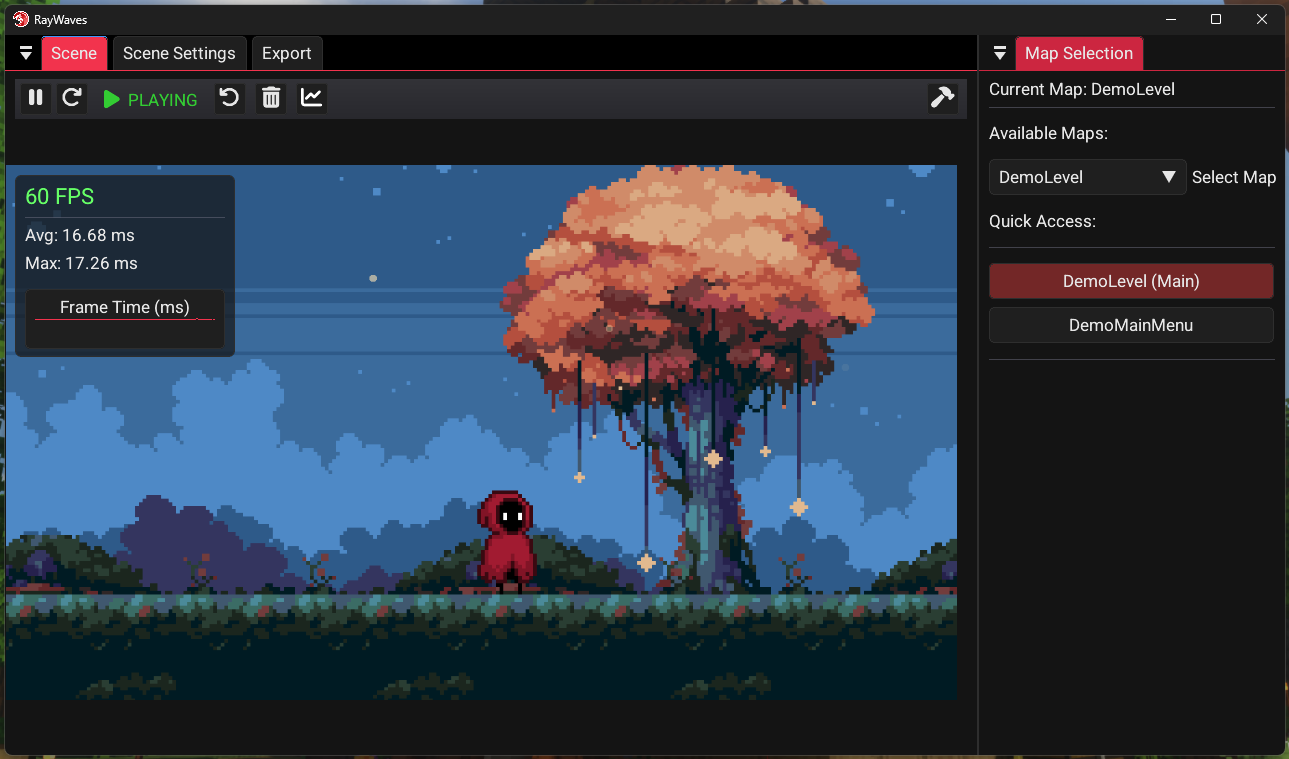The image size is (1289, 759).
Task: Open the Map Selection panel's dock menu triangle
Action: coord(999,53)
